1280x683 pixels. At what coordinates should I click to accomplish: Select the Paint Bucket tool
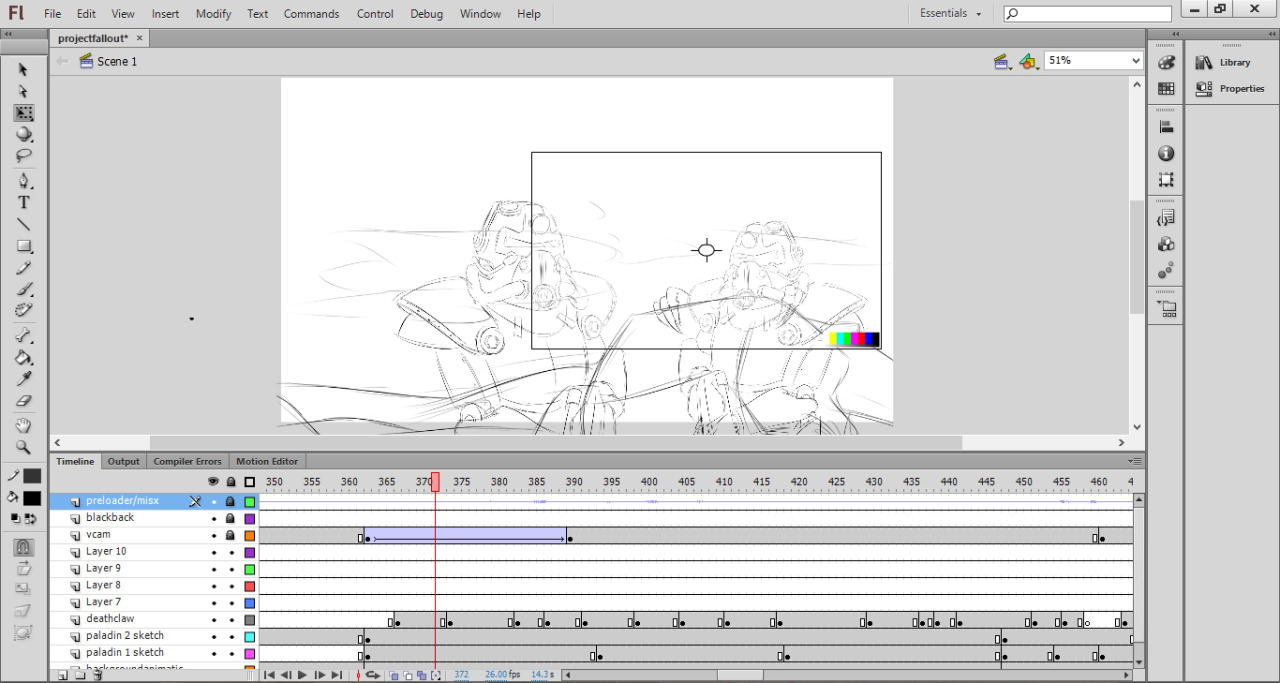[x=24, y=358]
